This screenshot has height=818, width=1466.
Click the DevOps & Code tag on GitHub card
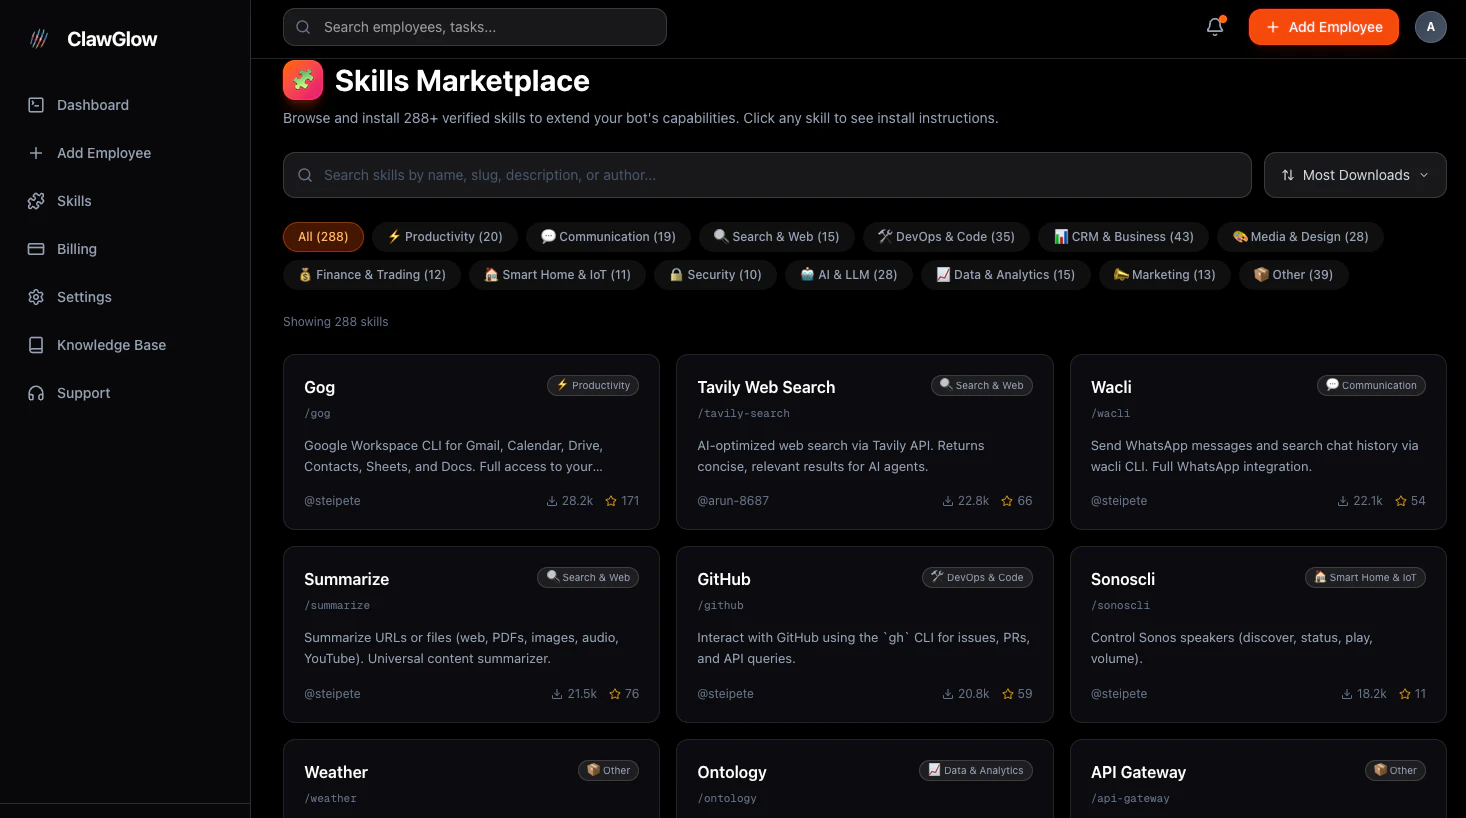(x=977, y=577)
